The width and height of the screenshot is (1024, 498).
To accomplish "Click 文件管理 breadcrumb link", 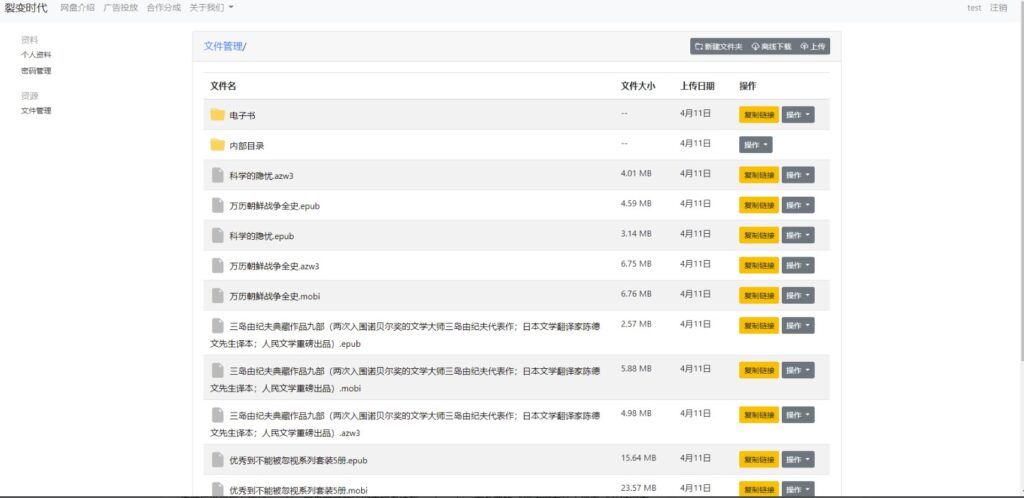I will click(x=223, y=46).
